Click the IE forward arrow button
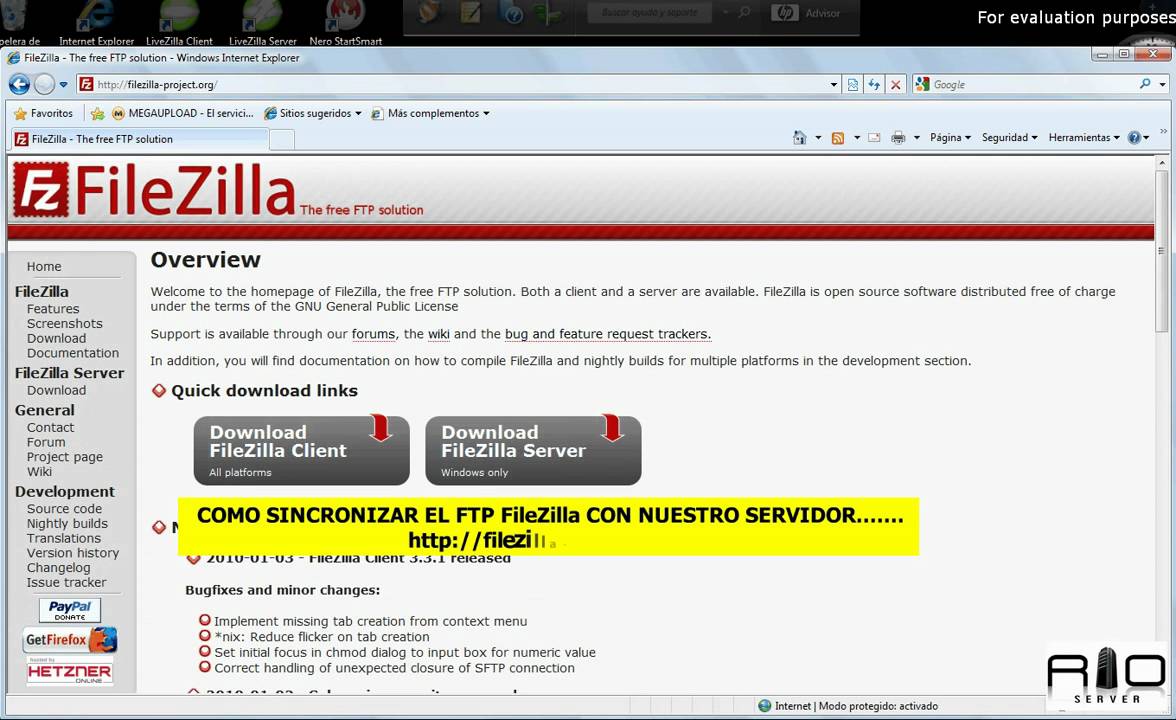Viewport: 1176px width, 720px height. [44, 85]
